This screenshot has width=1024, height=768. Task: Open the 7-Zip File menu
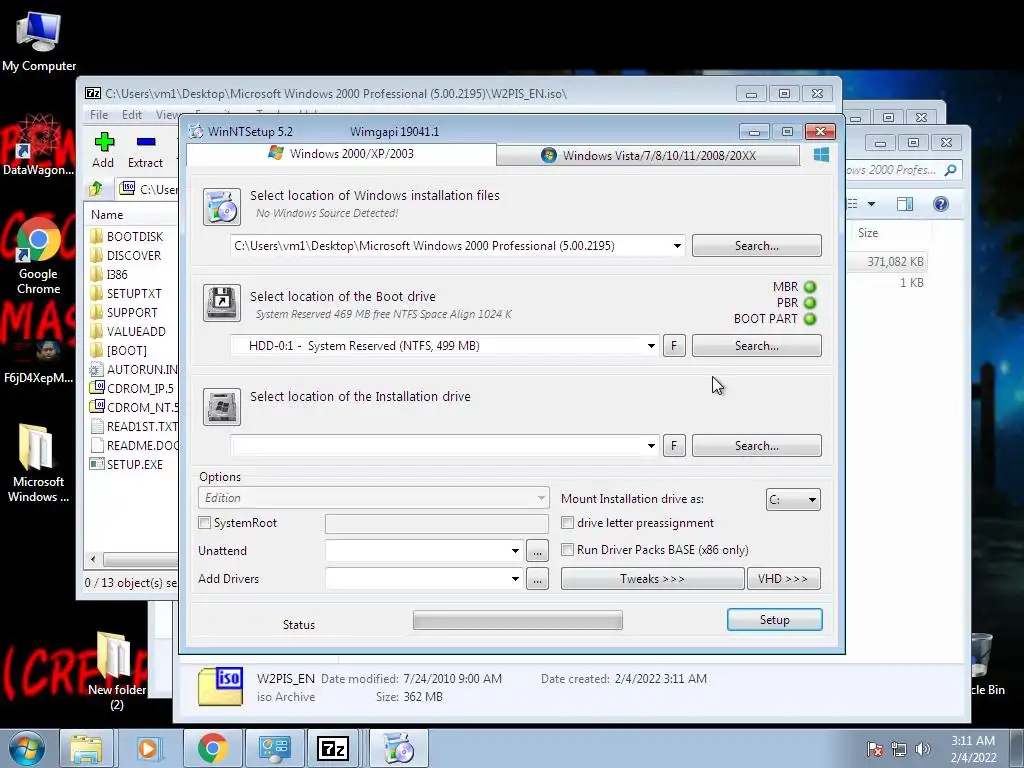click(x=99, y=114)
